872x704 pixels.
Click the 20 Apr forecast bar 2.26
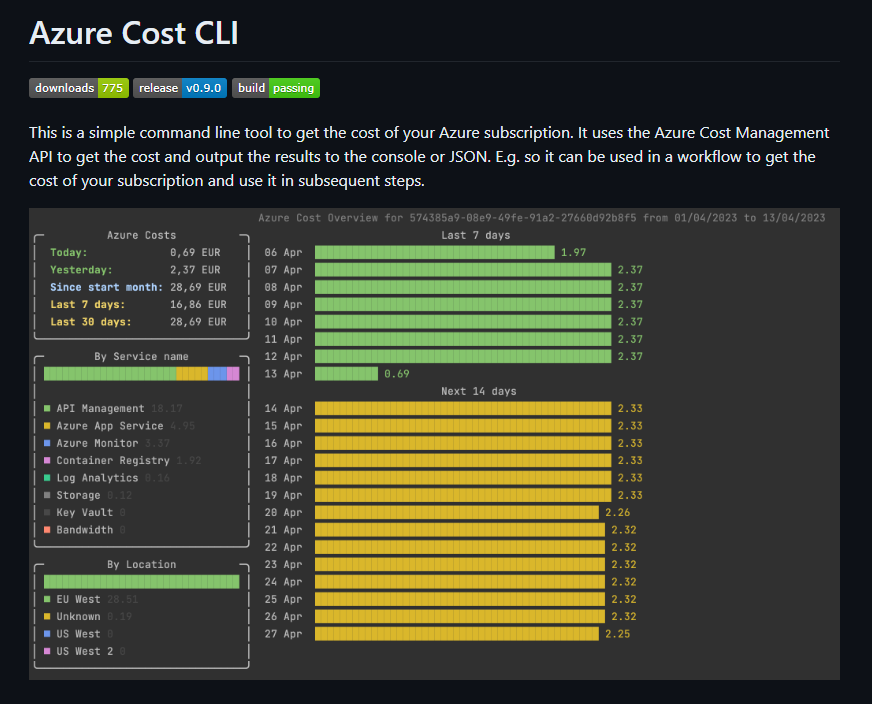(457, 512)
